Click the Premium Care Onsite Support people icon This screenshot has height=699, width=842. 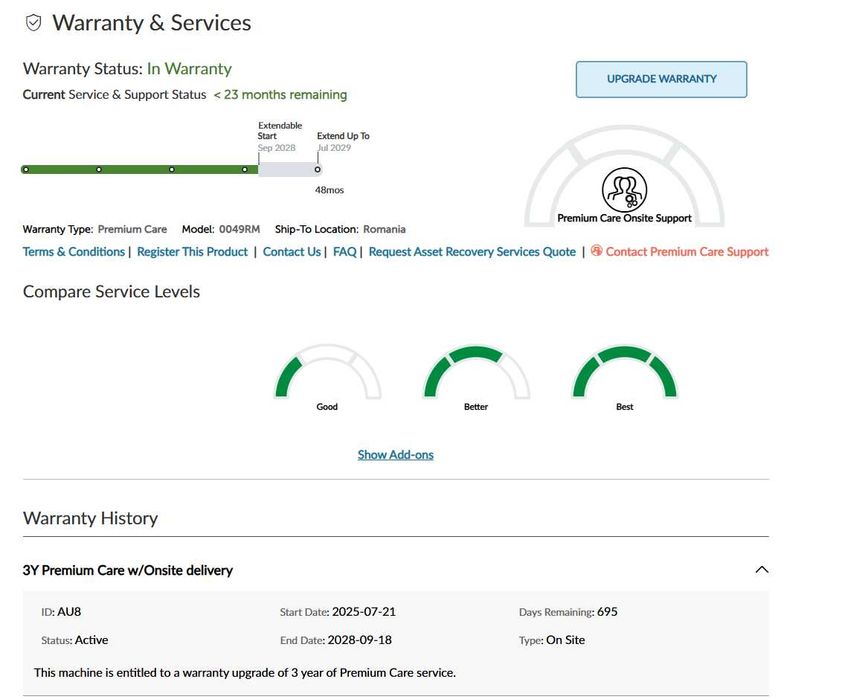[x=624, y=190]
